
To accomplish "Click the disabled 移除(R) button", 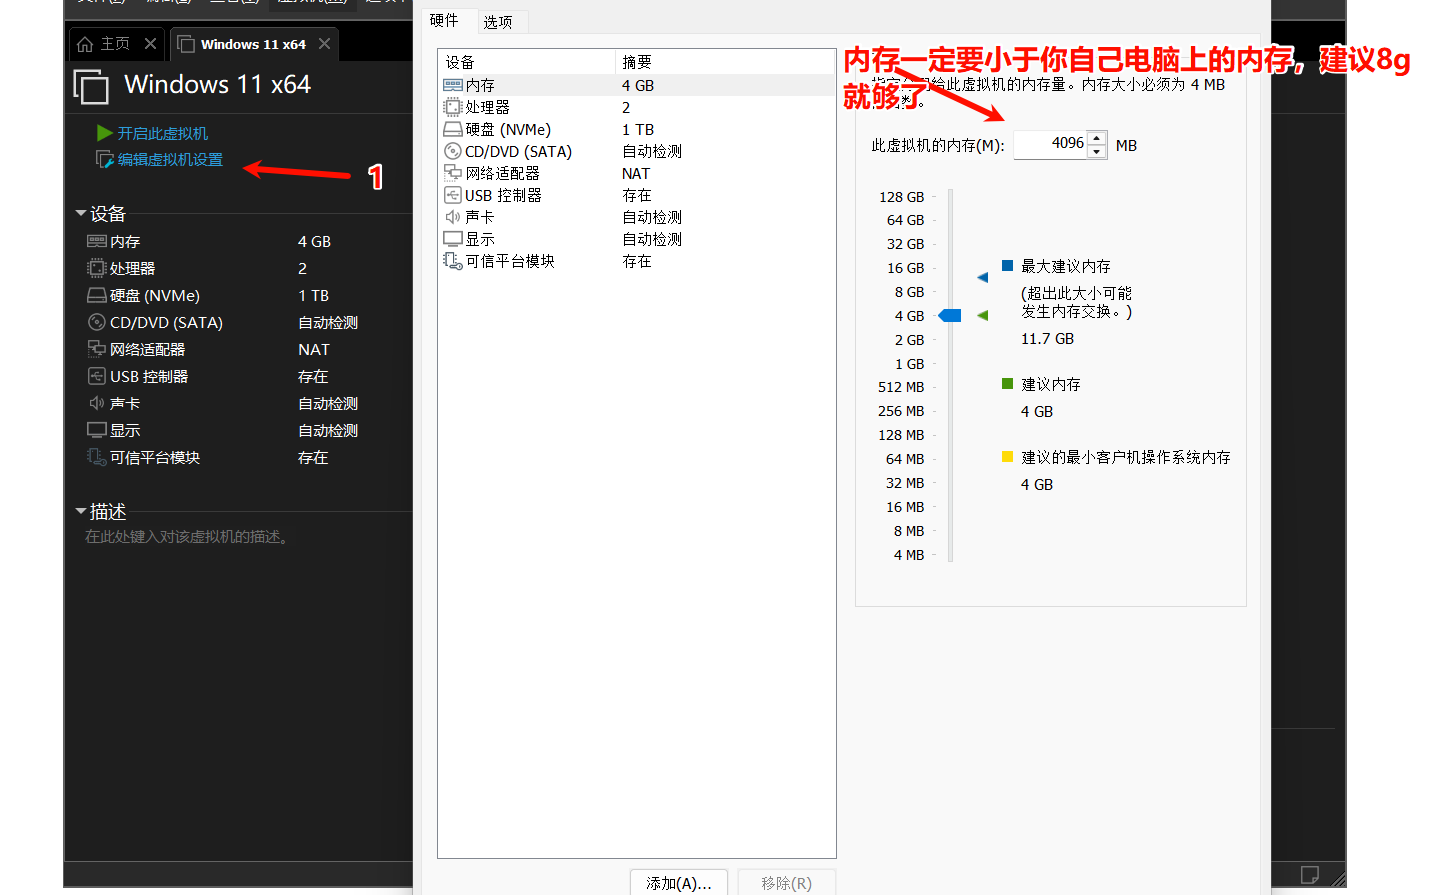I will [787, 883].
